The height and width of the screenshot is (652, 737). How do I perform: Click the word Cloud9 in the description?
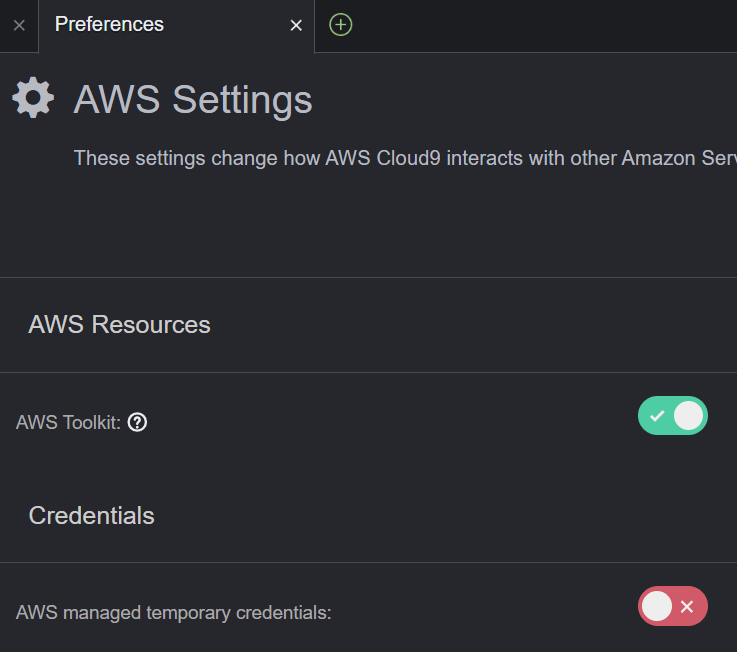[x=408, y=158]
